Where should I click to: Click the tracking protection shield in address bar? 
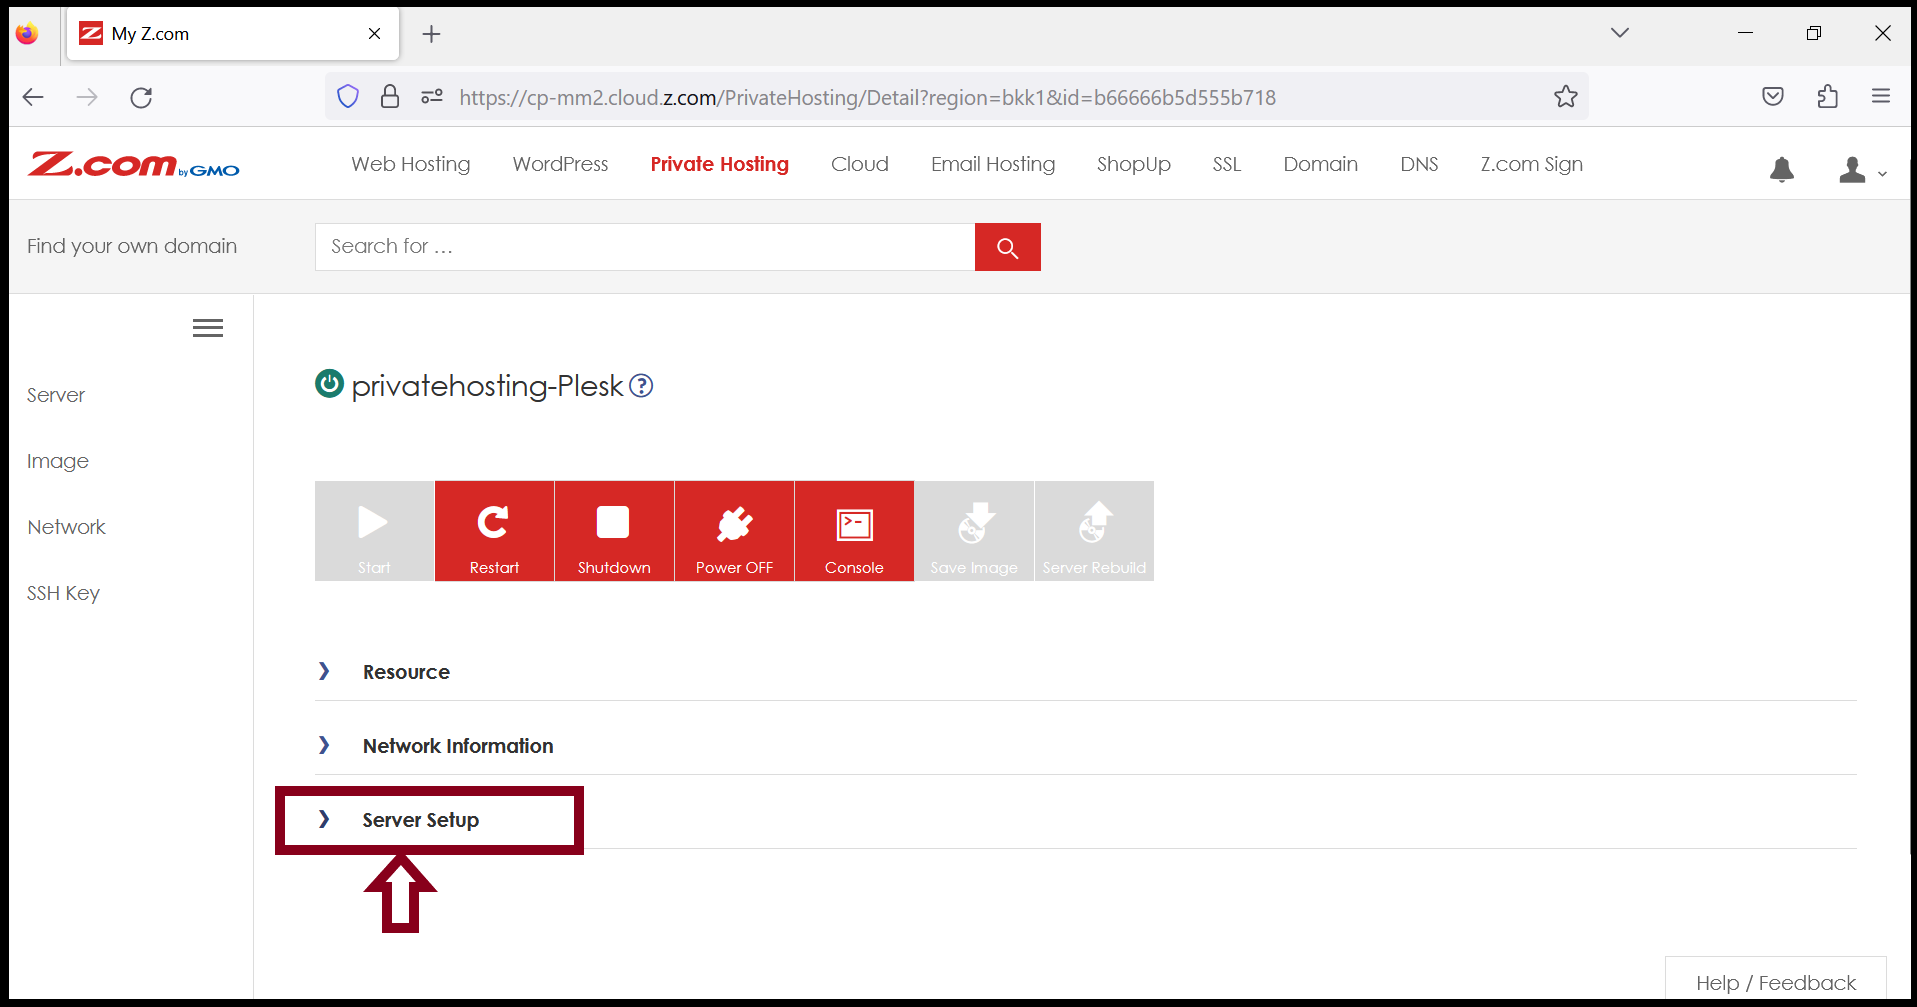click(348, 96)
